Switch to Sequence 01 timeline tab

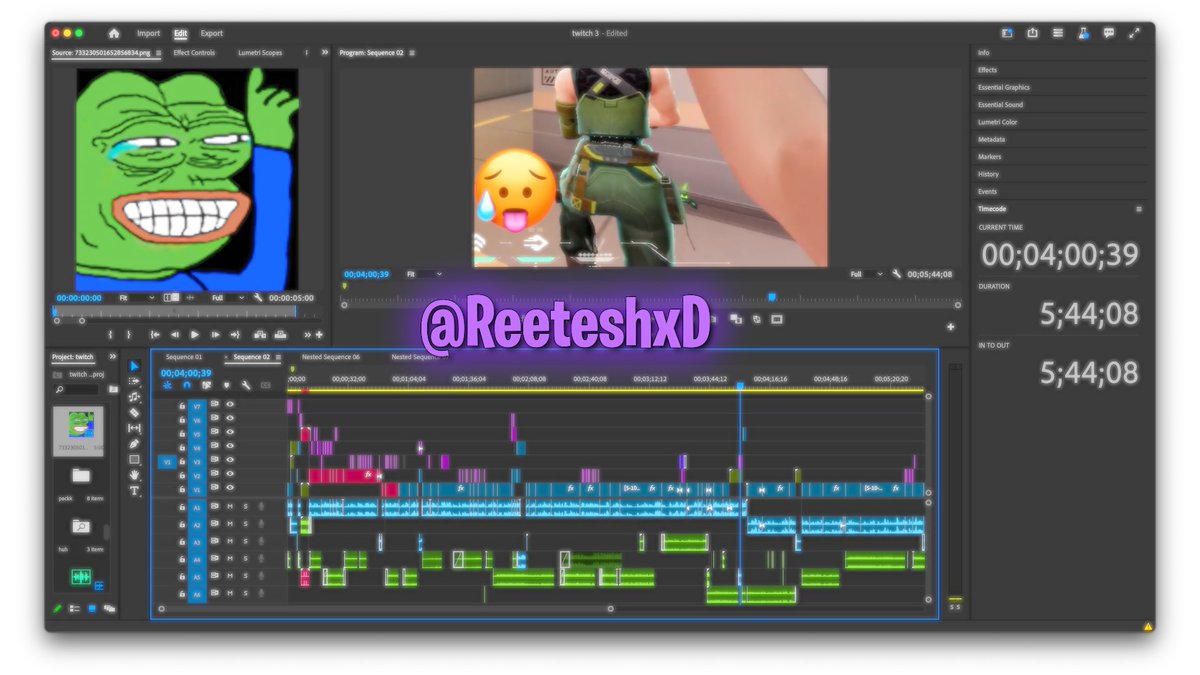(x=184, y=357)
